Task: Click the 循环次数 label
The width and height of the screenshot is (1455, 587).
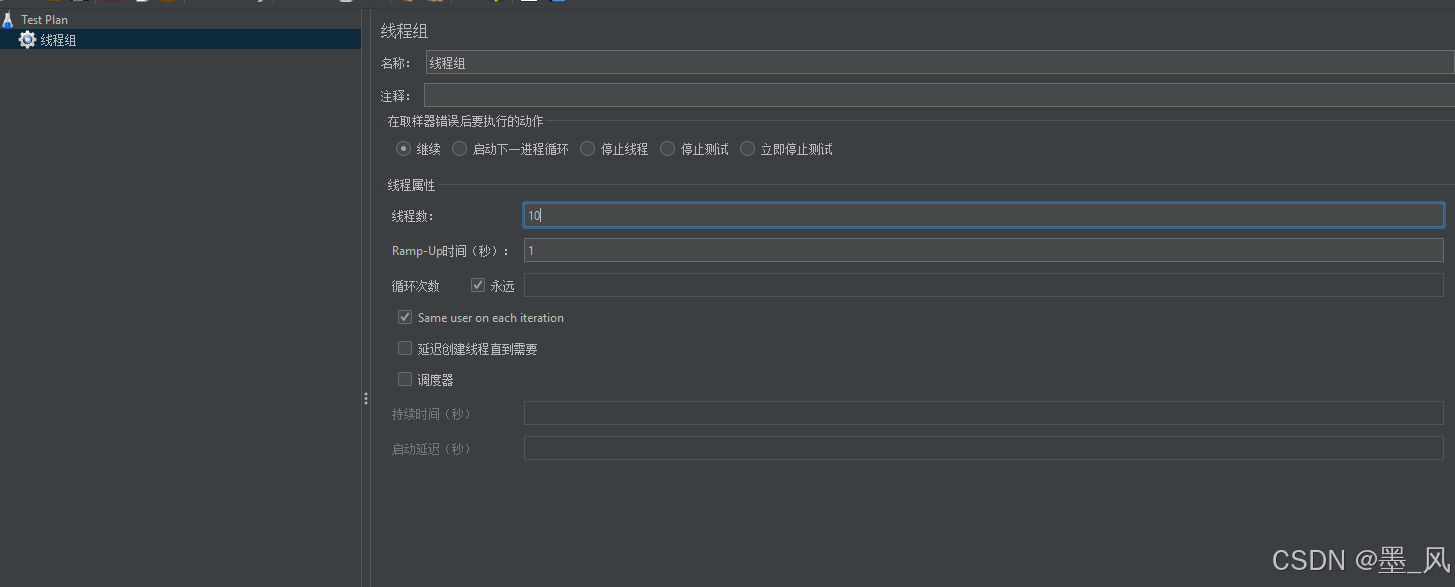Action: click(416, 286)
